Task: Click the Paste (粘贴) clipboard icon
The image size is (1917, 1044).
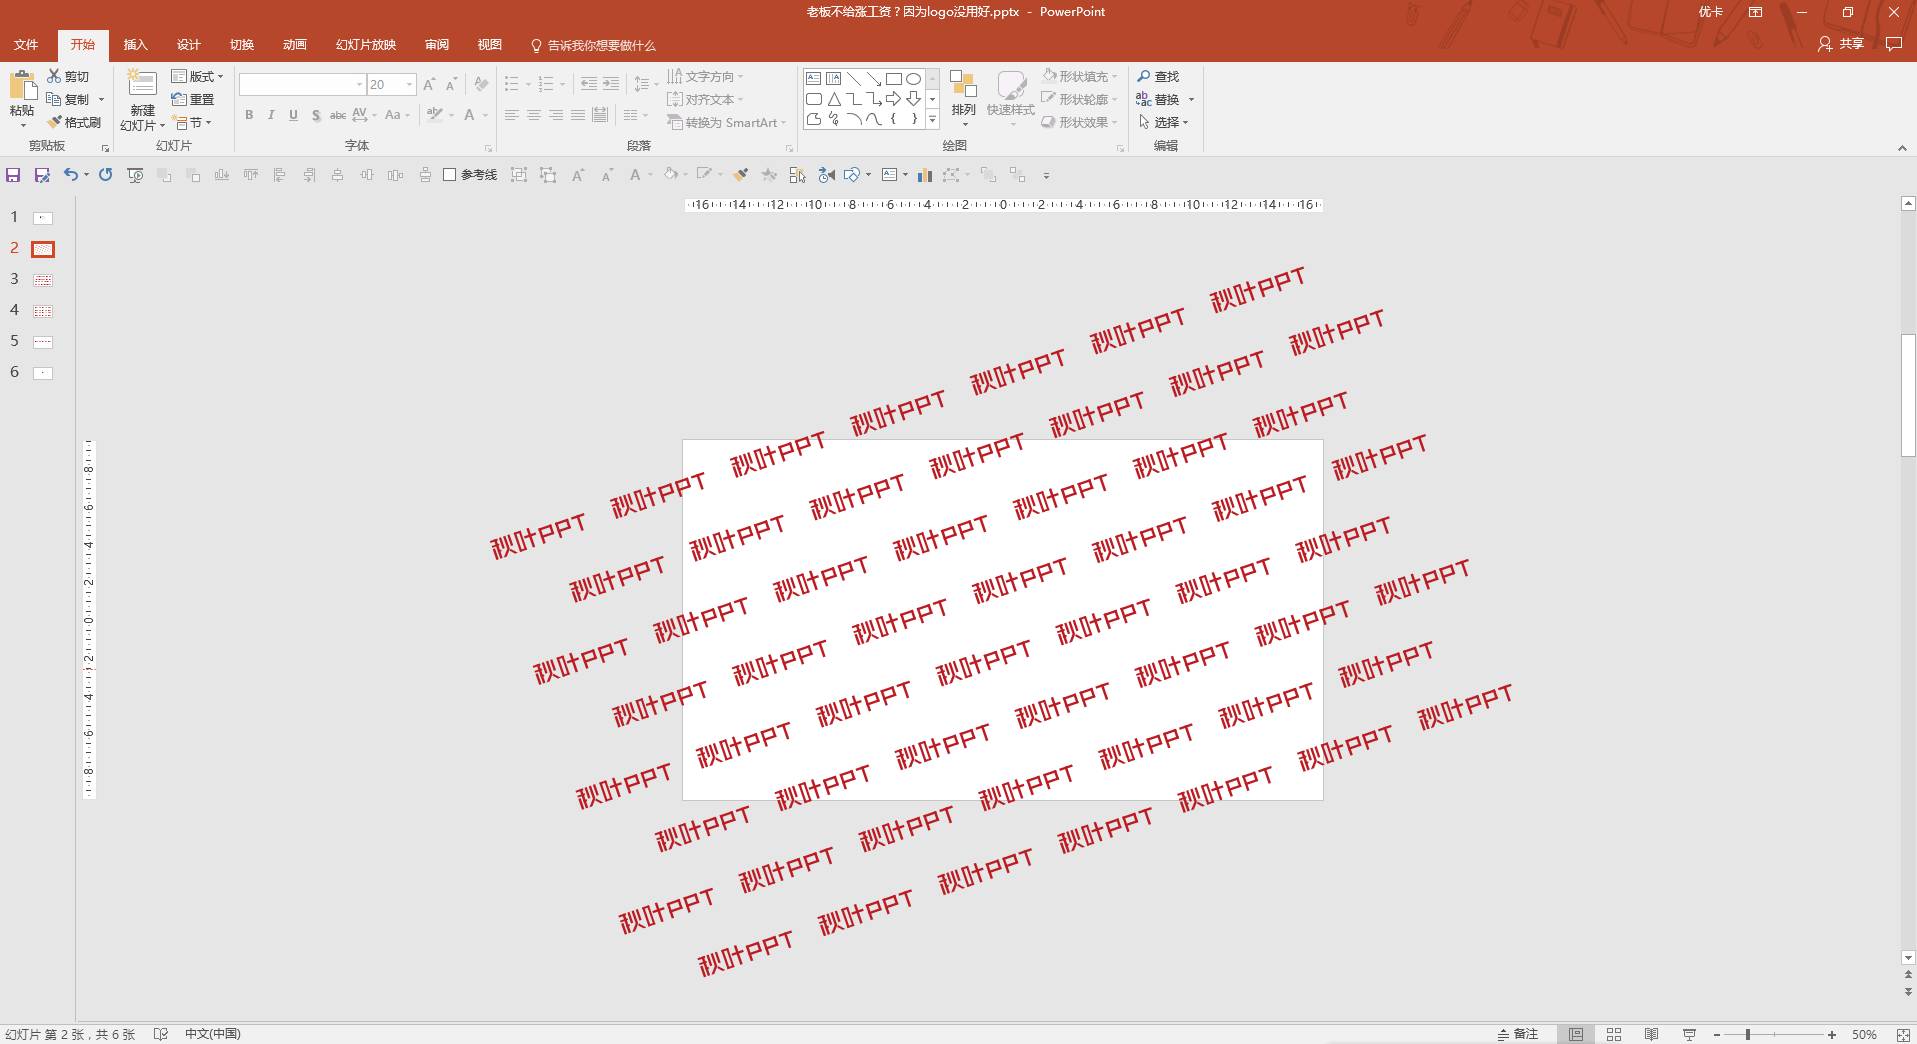Action: 22,86
